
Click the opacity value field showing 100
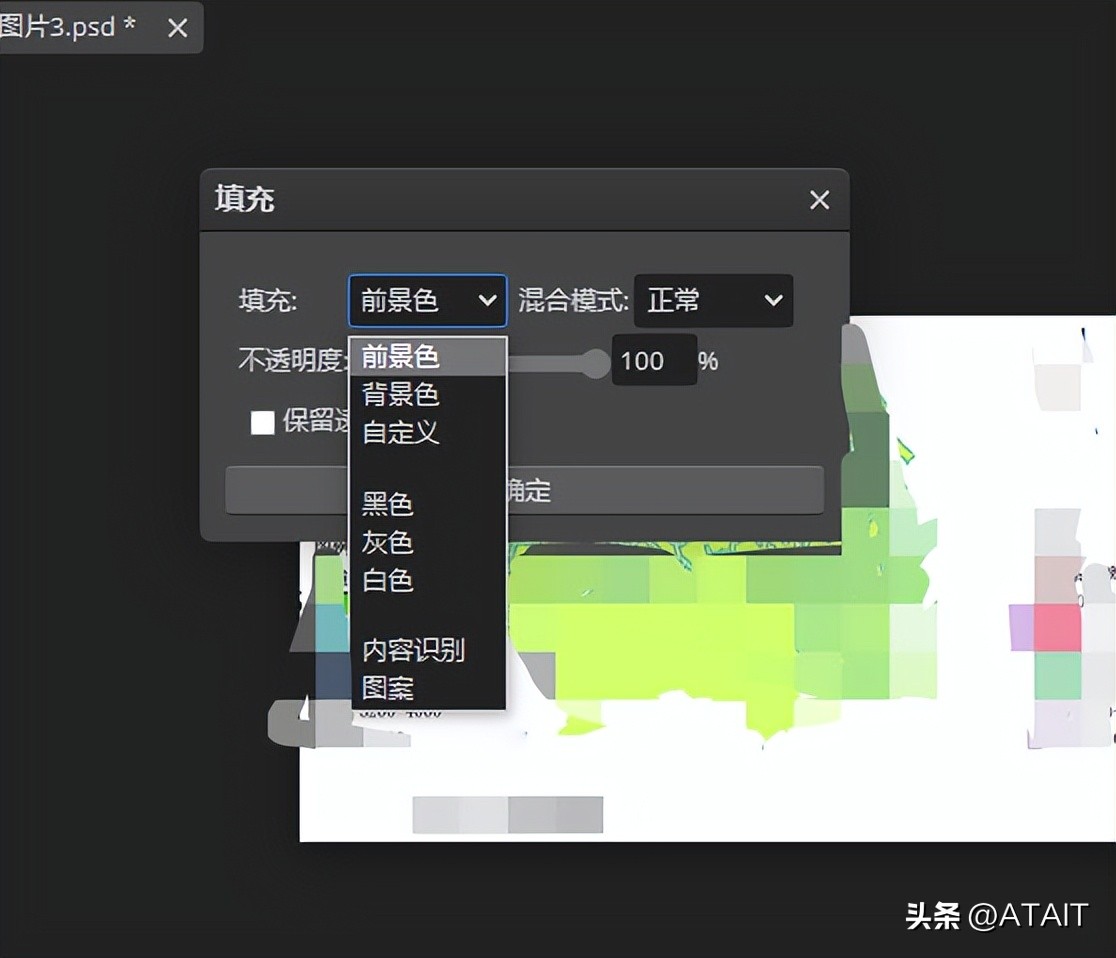[x=652, y=361]
